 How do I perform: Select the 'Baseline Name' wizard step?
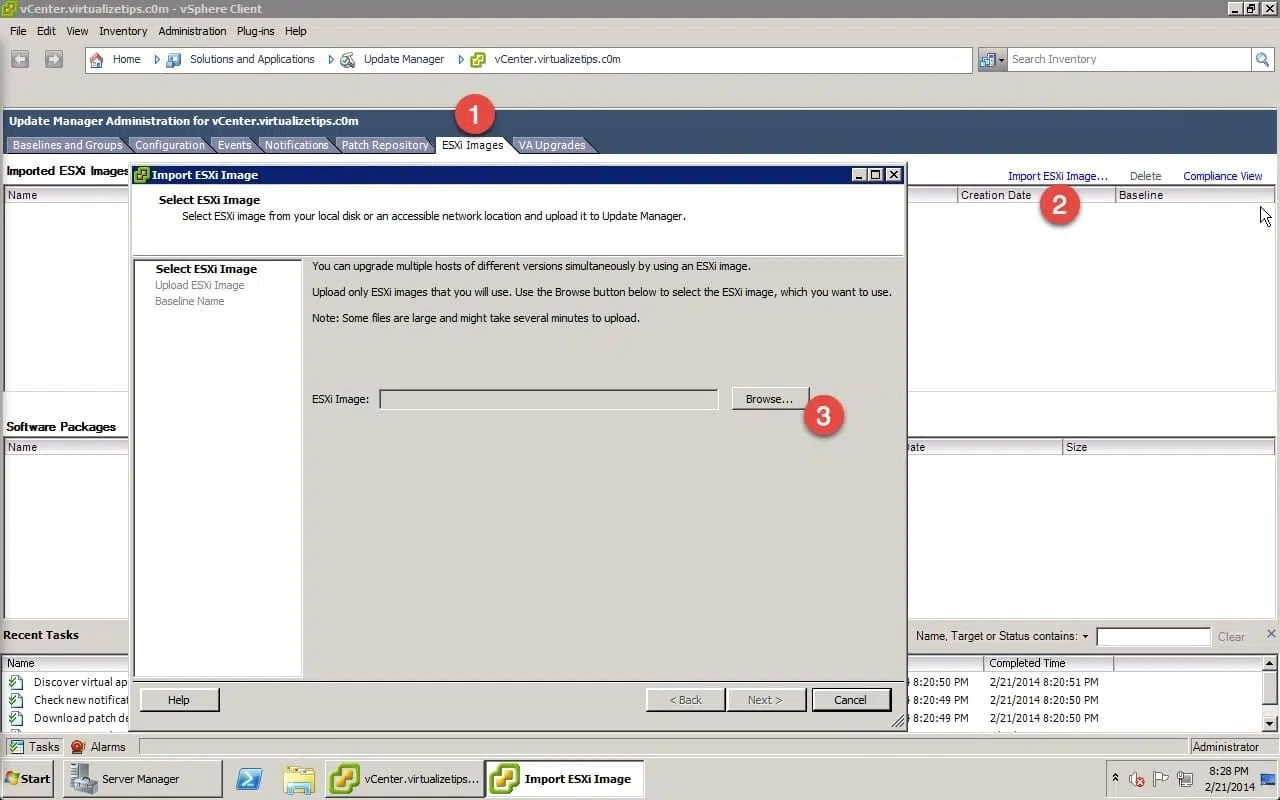click(x=190, y=301)
